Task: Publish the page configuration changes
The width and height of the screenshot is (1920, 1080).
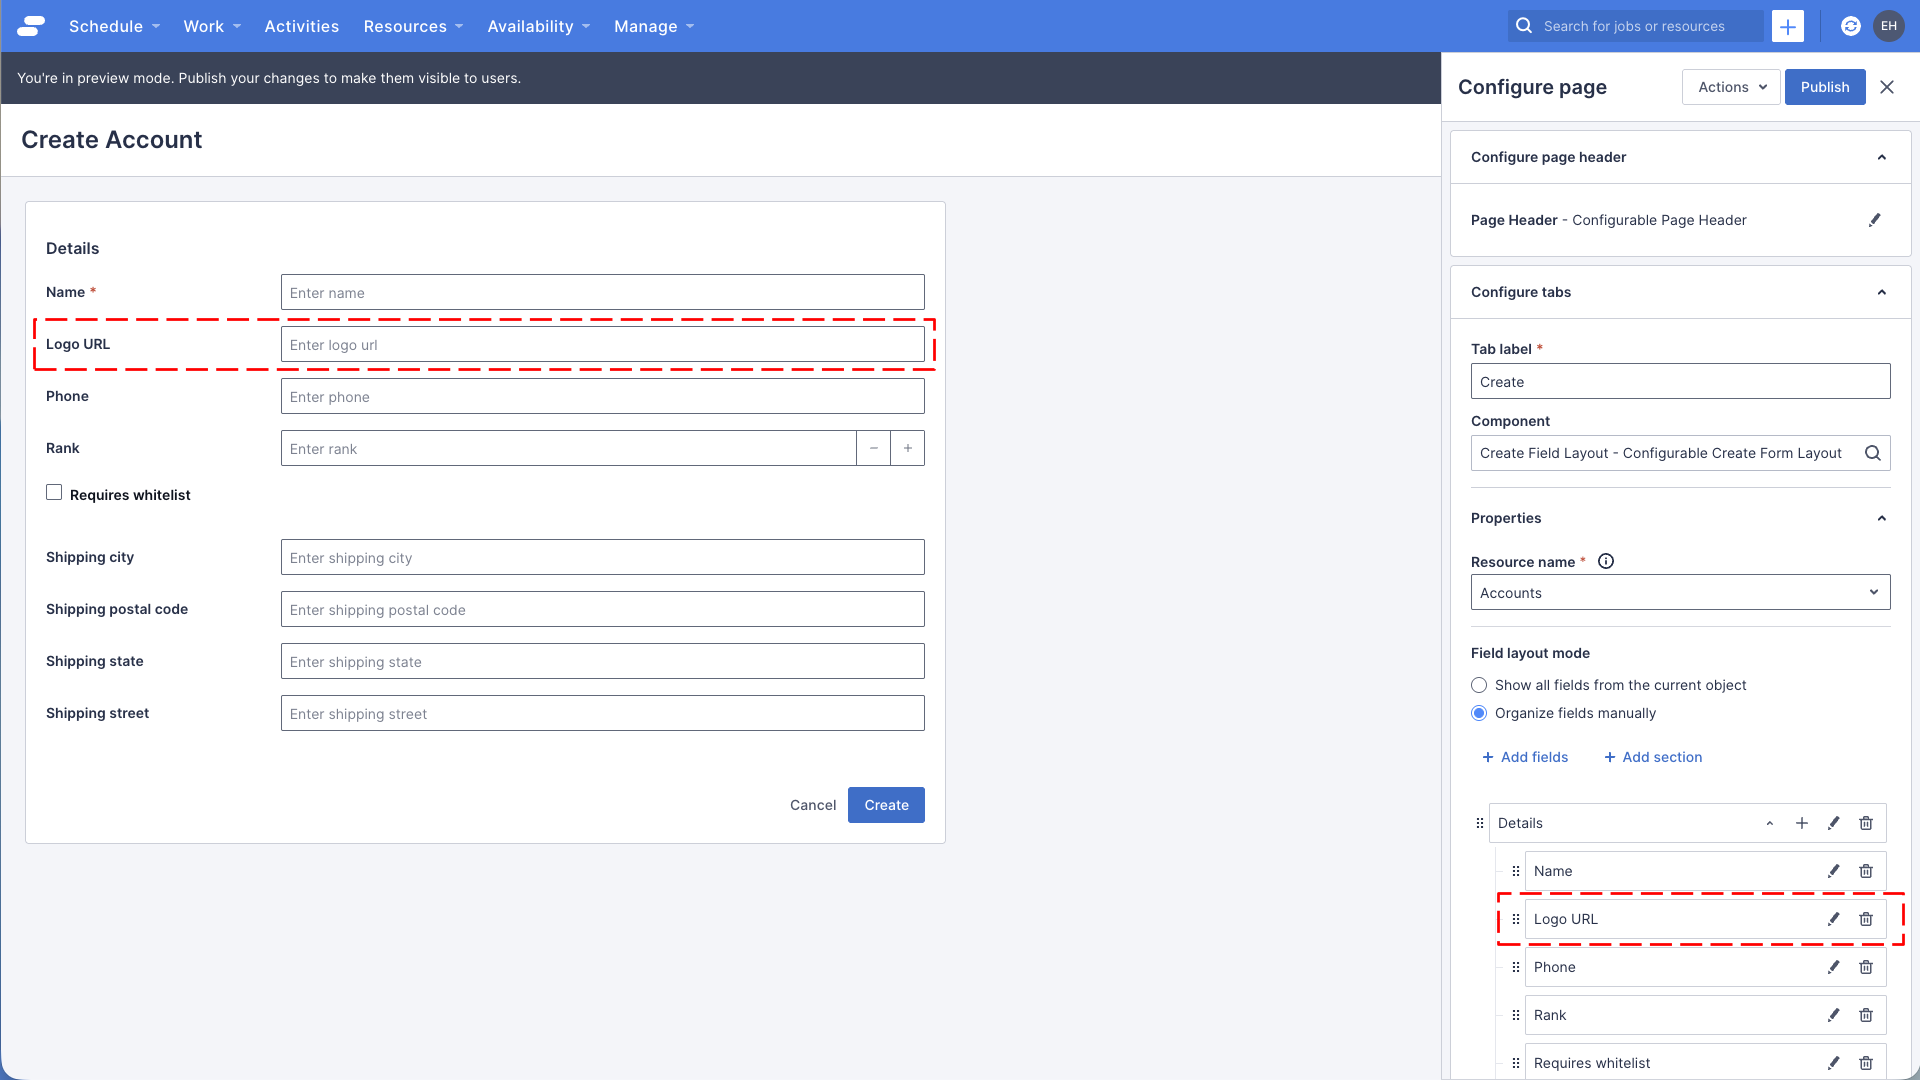Action: coord(1824,87)
